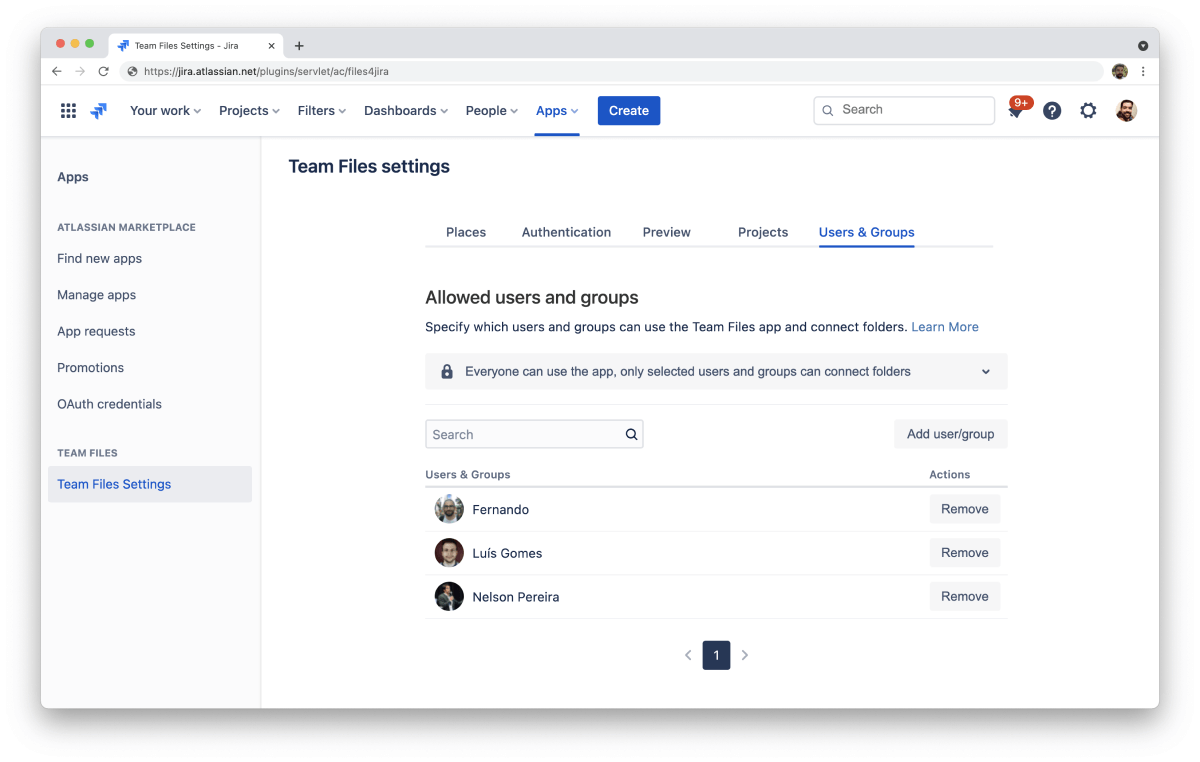Open the user profile avatar in Jira header
Viewport: 1200px width, 762px height.
point(1126,111)
